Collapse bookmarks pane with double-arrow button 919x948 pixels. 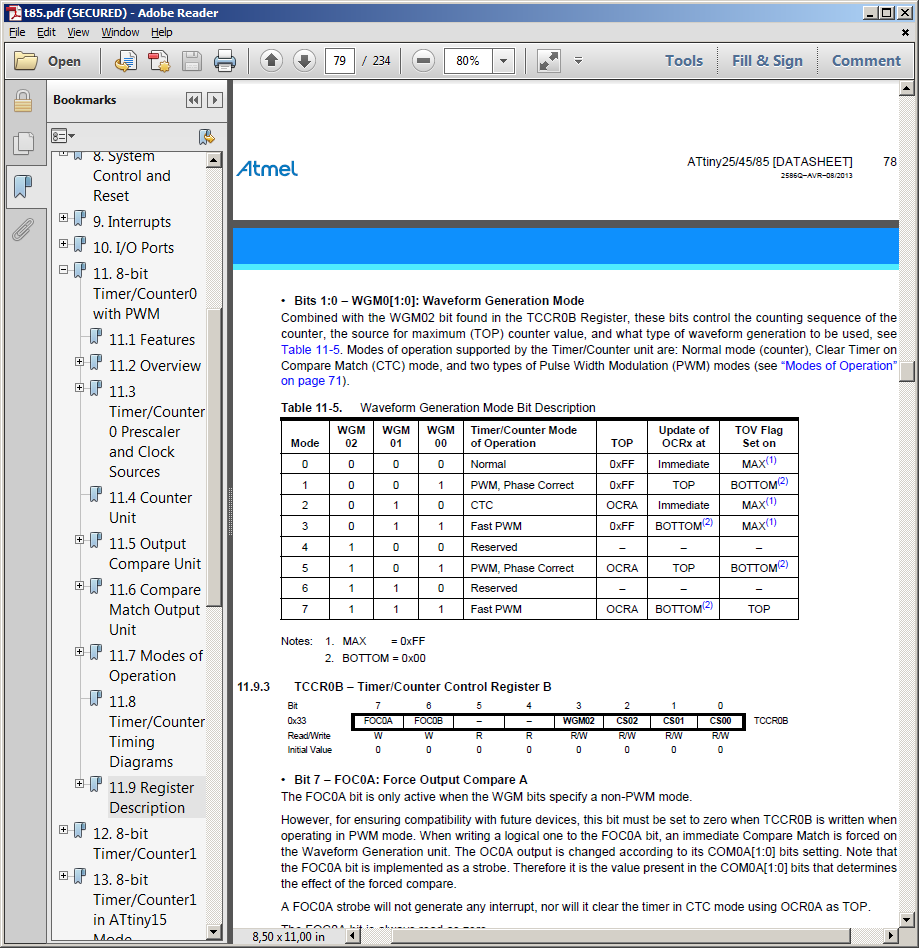[193, 100]
